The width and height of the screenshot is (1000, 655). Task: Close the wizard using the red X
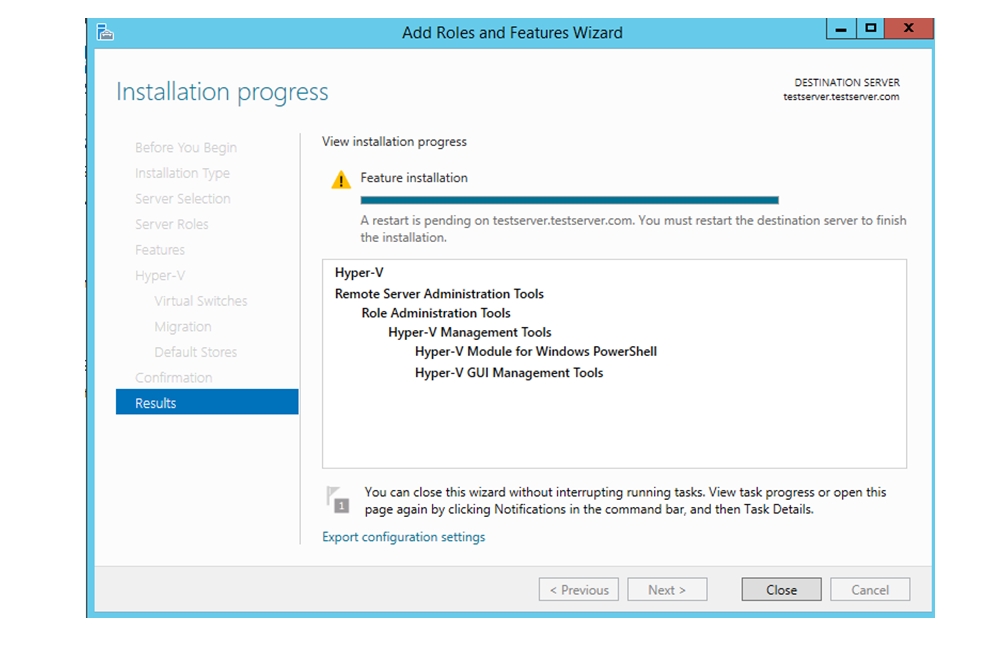tap(908, 29)
